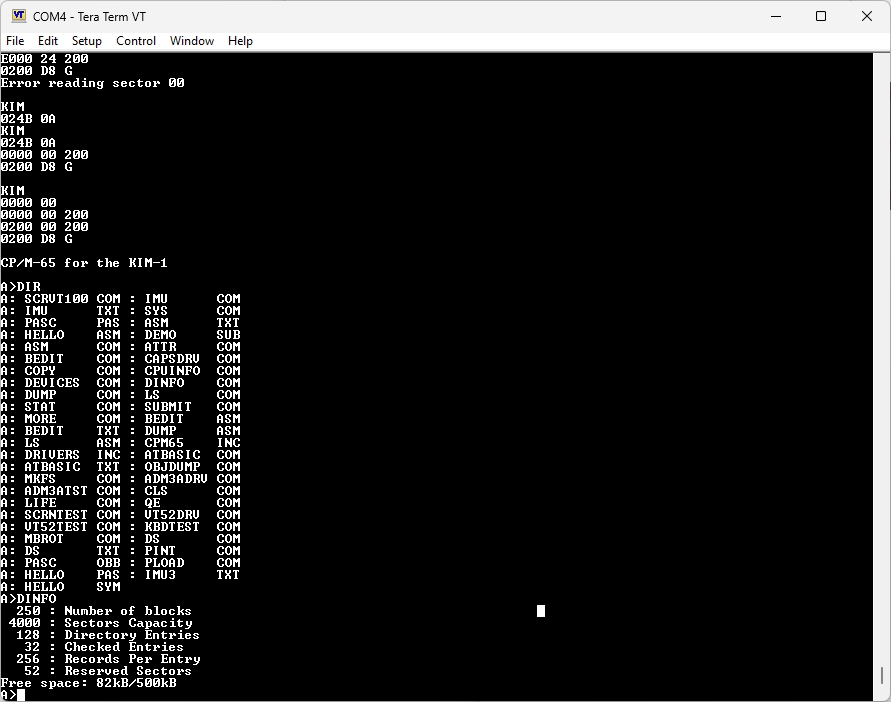The height and width of the screenshot is (702, 891).
Task: Maximize the Tera Term window
Action: click(821, 16)
